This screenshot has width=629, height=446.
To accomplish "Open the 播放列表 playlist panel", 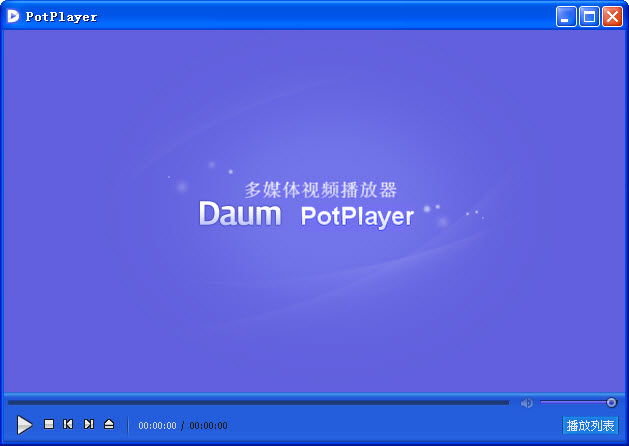I will pyautogui.click(x=590, y=426).
